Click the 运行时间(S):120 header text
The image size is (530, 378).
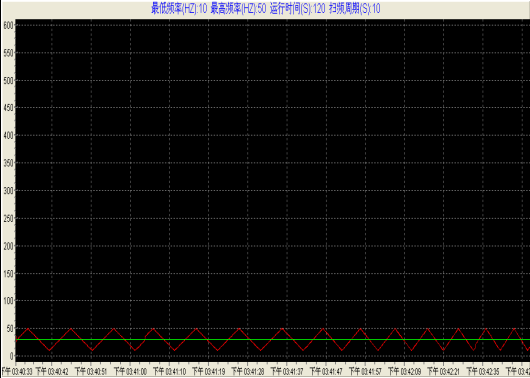click(297, 9)
